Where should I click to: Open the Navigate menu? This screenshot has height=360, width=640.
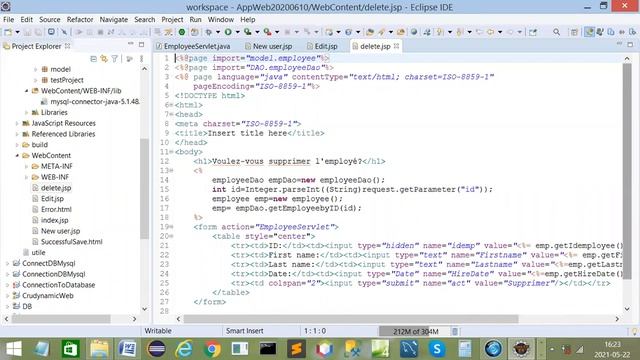[113, 20]
